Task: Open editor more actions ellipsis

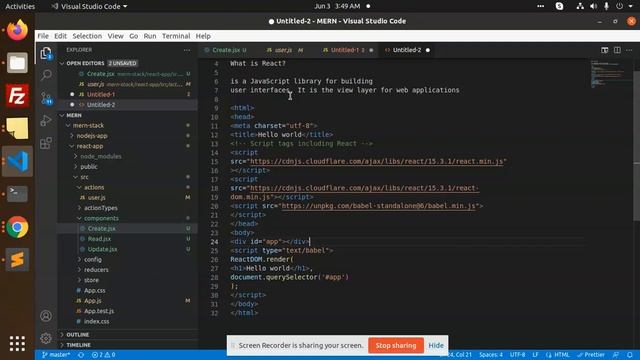Action: point(629,50)
